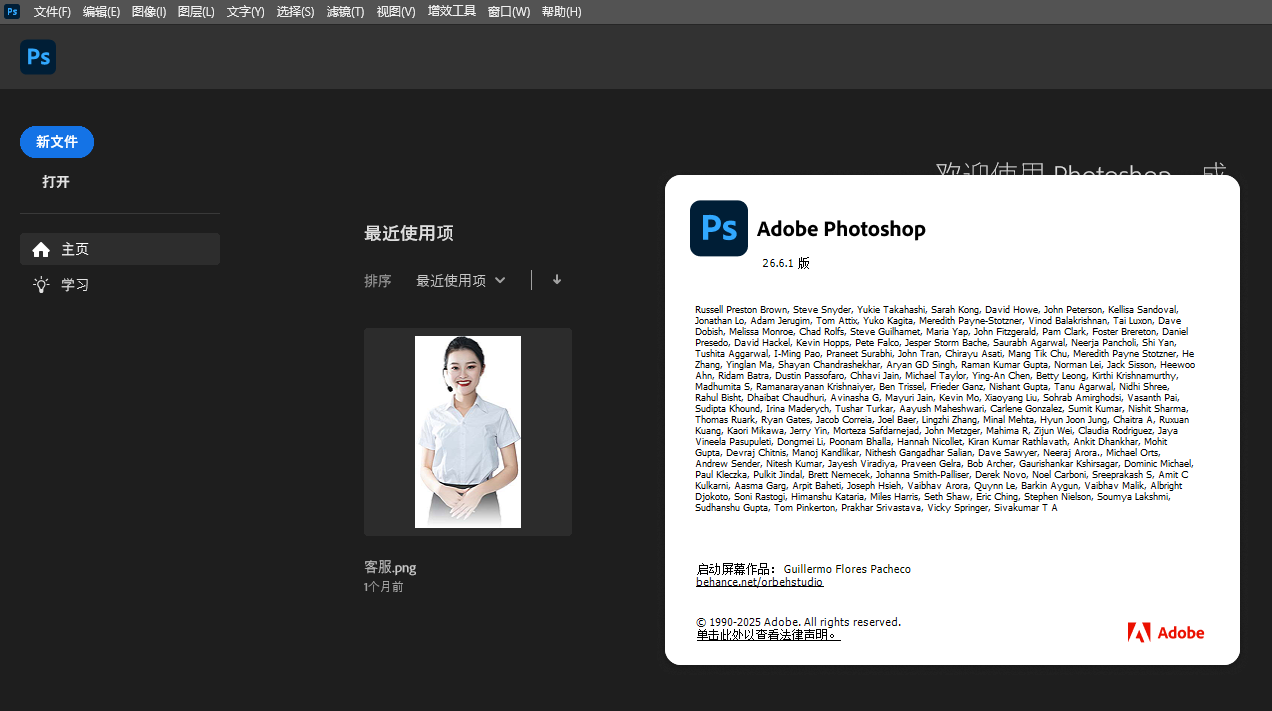Create a document with the 新文件 button
Viewport: 1272px width, 711px height.
(57, 142)
